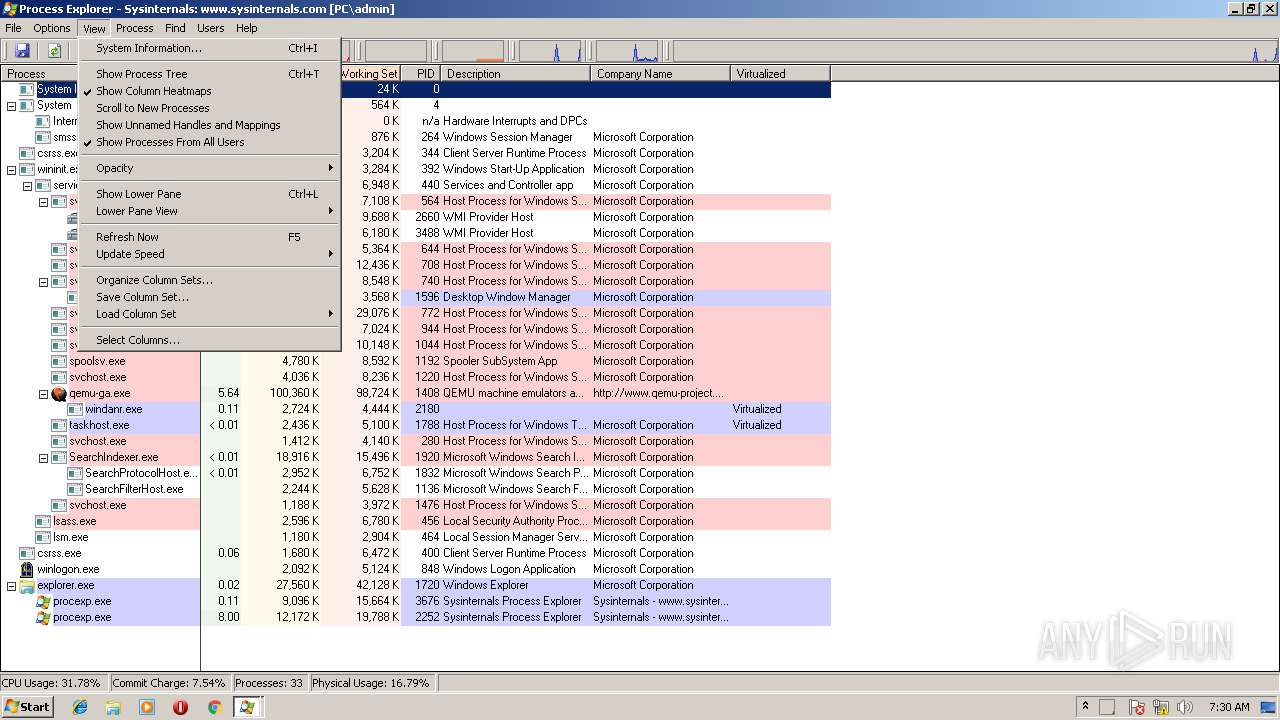The width and height of the screenshot is (1280, 720).
Task: Click the icon of procexp.exe PID 3676
Action: 43,601
